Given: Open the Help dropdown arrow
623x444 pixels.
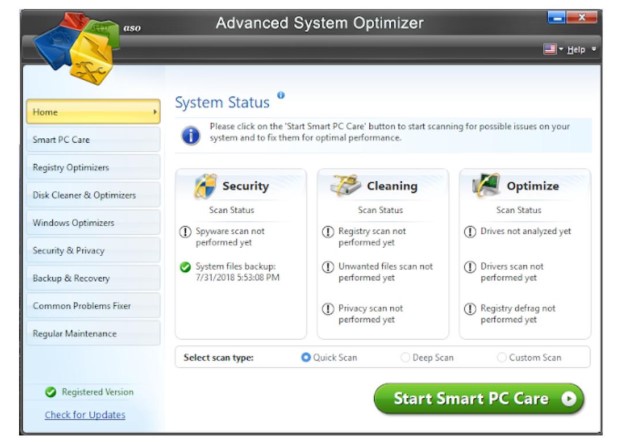Looking at the screenshot, I should 594,49.
